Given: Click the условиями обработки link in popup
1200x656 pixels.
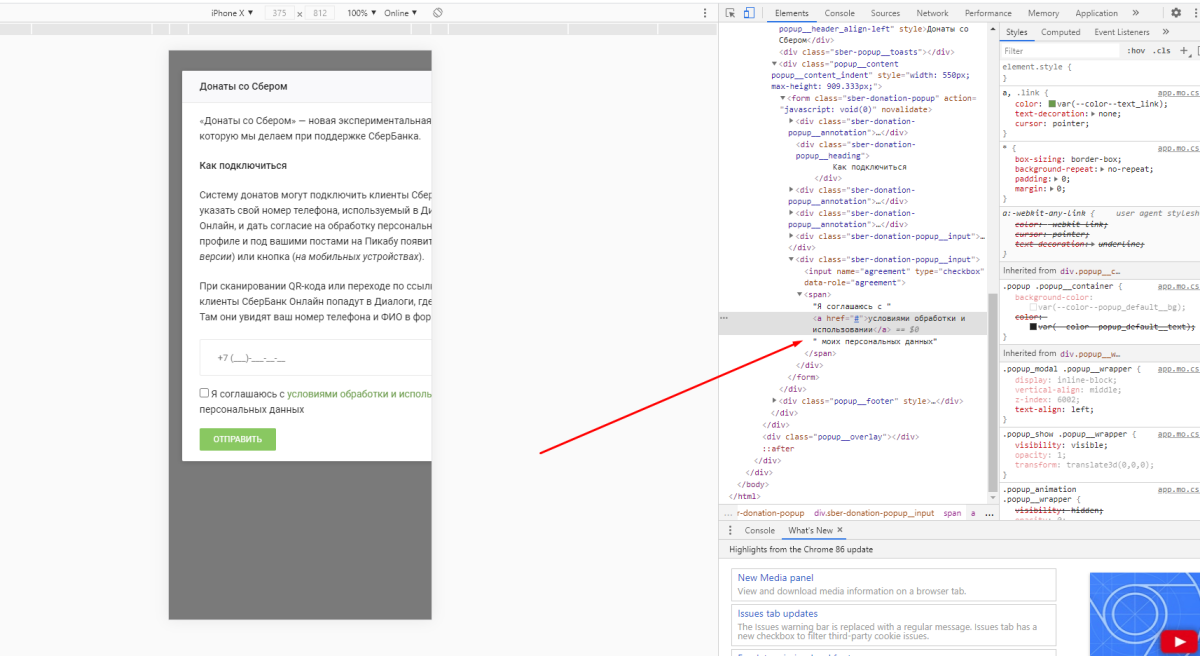Looking at the screenshot, I should pos(359,394).
